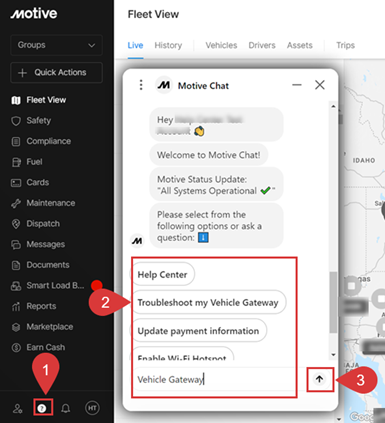This screenshot has height=423, width=385.
Task: Switch to the Live tab
Action: pos(135,45)
